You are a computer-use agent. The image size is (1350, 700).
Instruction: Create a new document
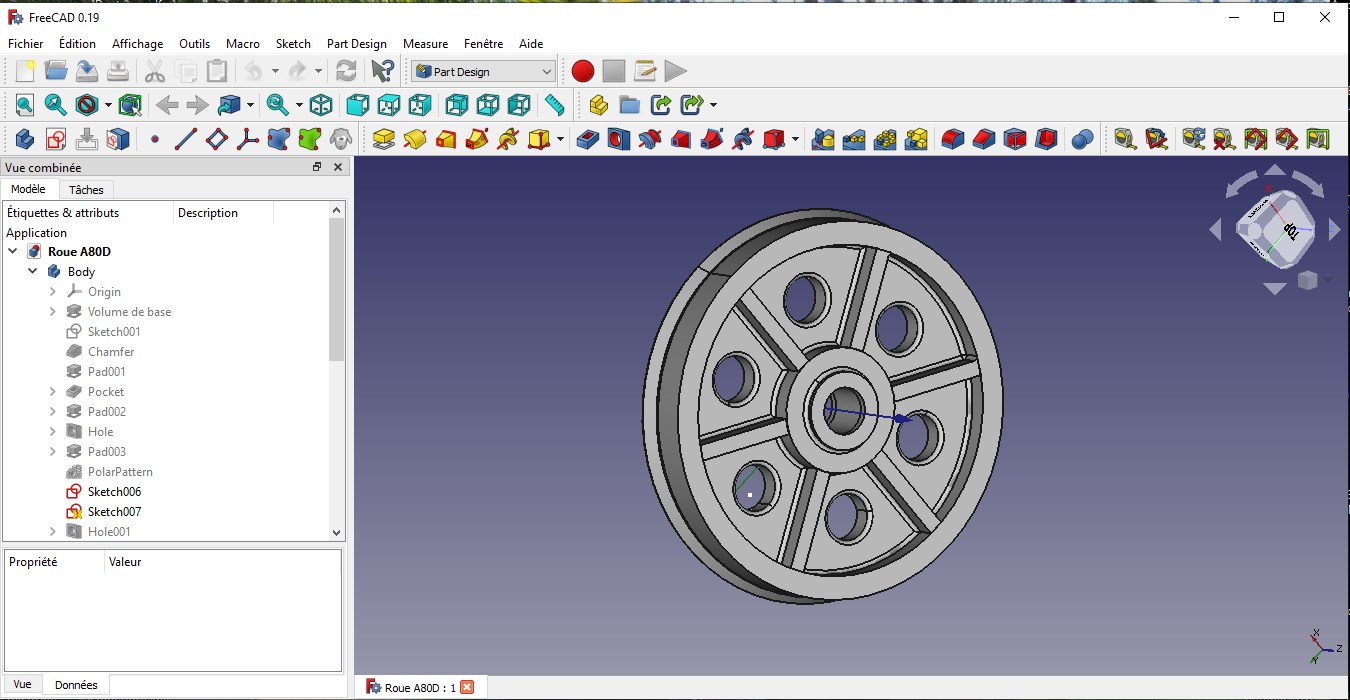pos(25,71)
